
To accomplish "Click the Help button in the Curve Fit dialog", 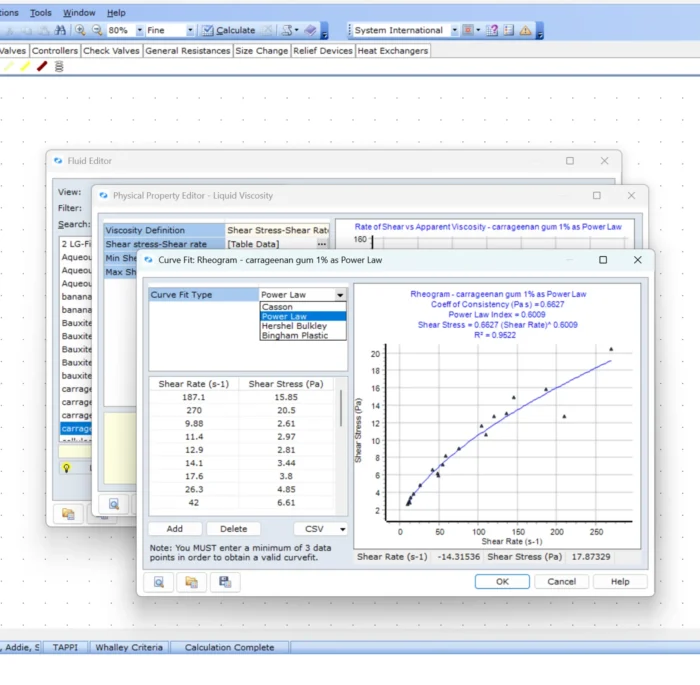I will pyautogui.click(x=620, y=581).
